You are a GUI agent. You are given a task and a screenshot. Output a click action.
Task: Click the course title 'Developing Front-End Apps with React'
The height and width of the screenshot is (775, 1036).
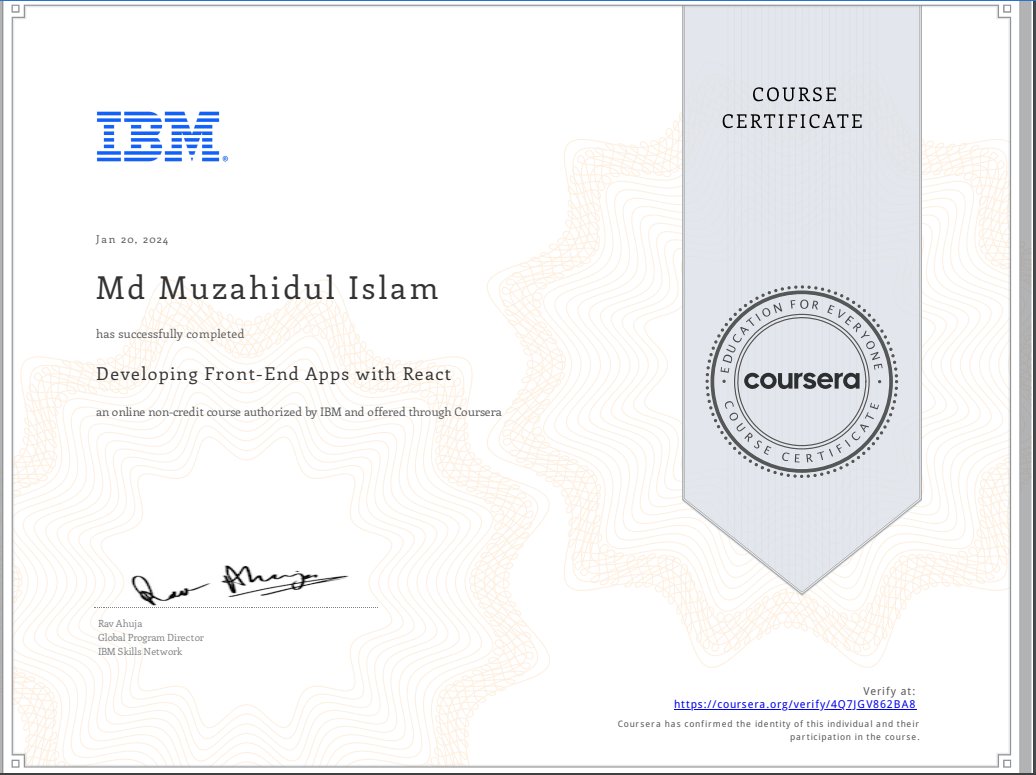tap(274, 374)
